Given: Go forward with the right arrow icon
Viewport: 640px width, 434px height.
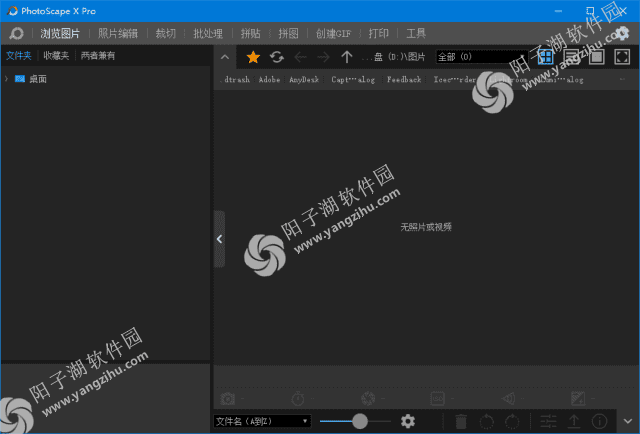Looking at the screenshot, I should 323,57.
